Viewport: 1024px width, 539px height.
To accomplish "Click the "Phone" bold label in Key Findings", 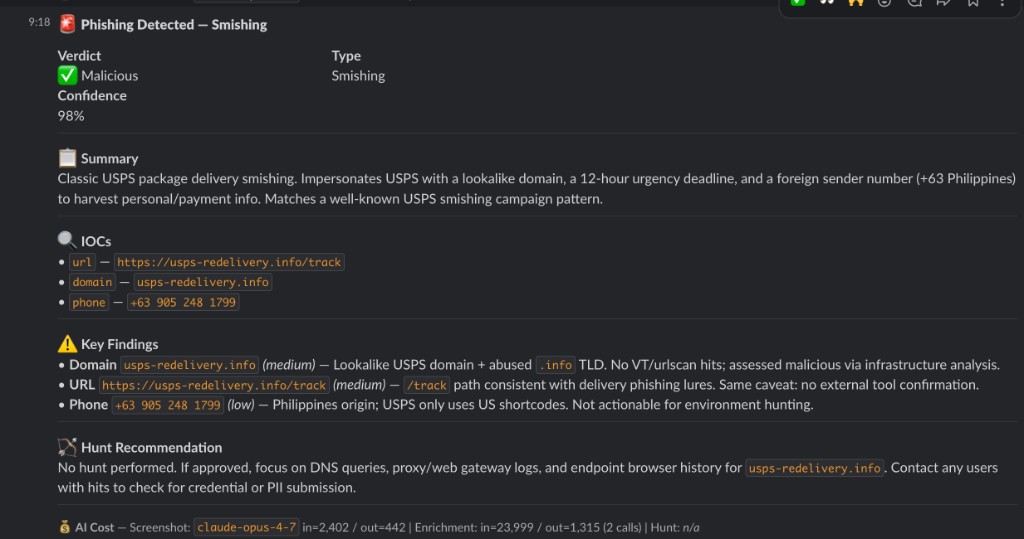I will (x=88, y=404).
